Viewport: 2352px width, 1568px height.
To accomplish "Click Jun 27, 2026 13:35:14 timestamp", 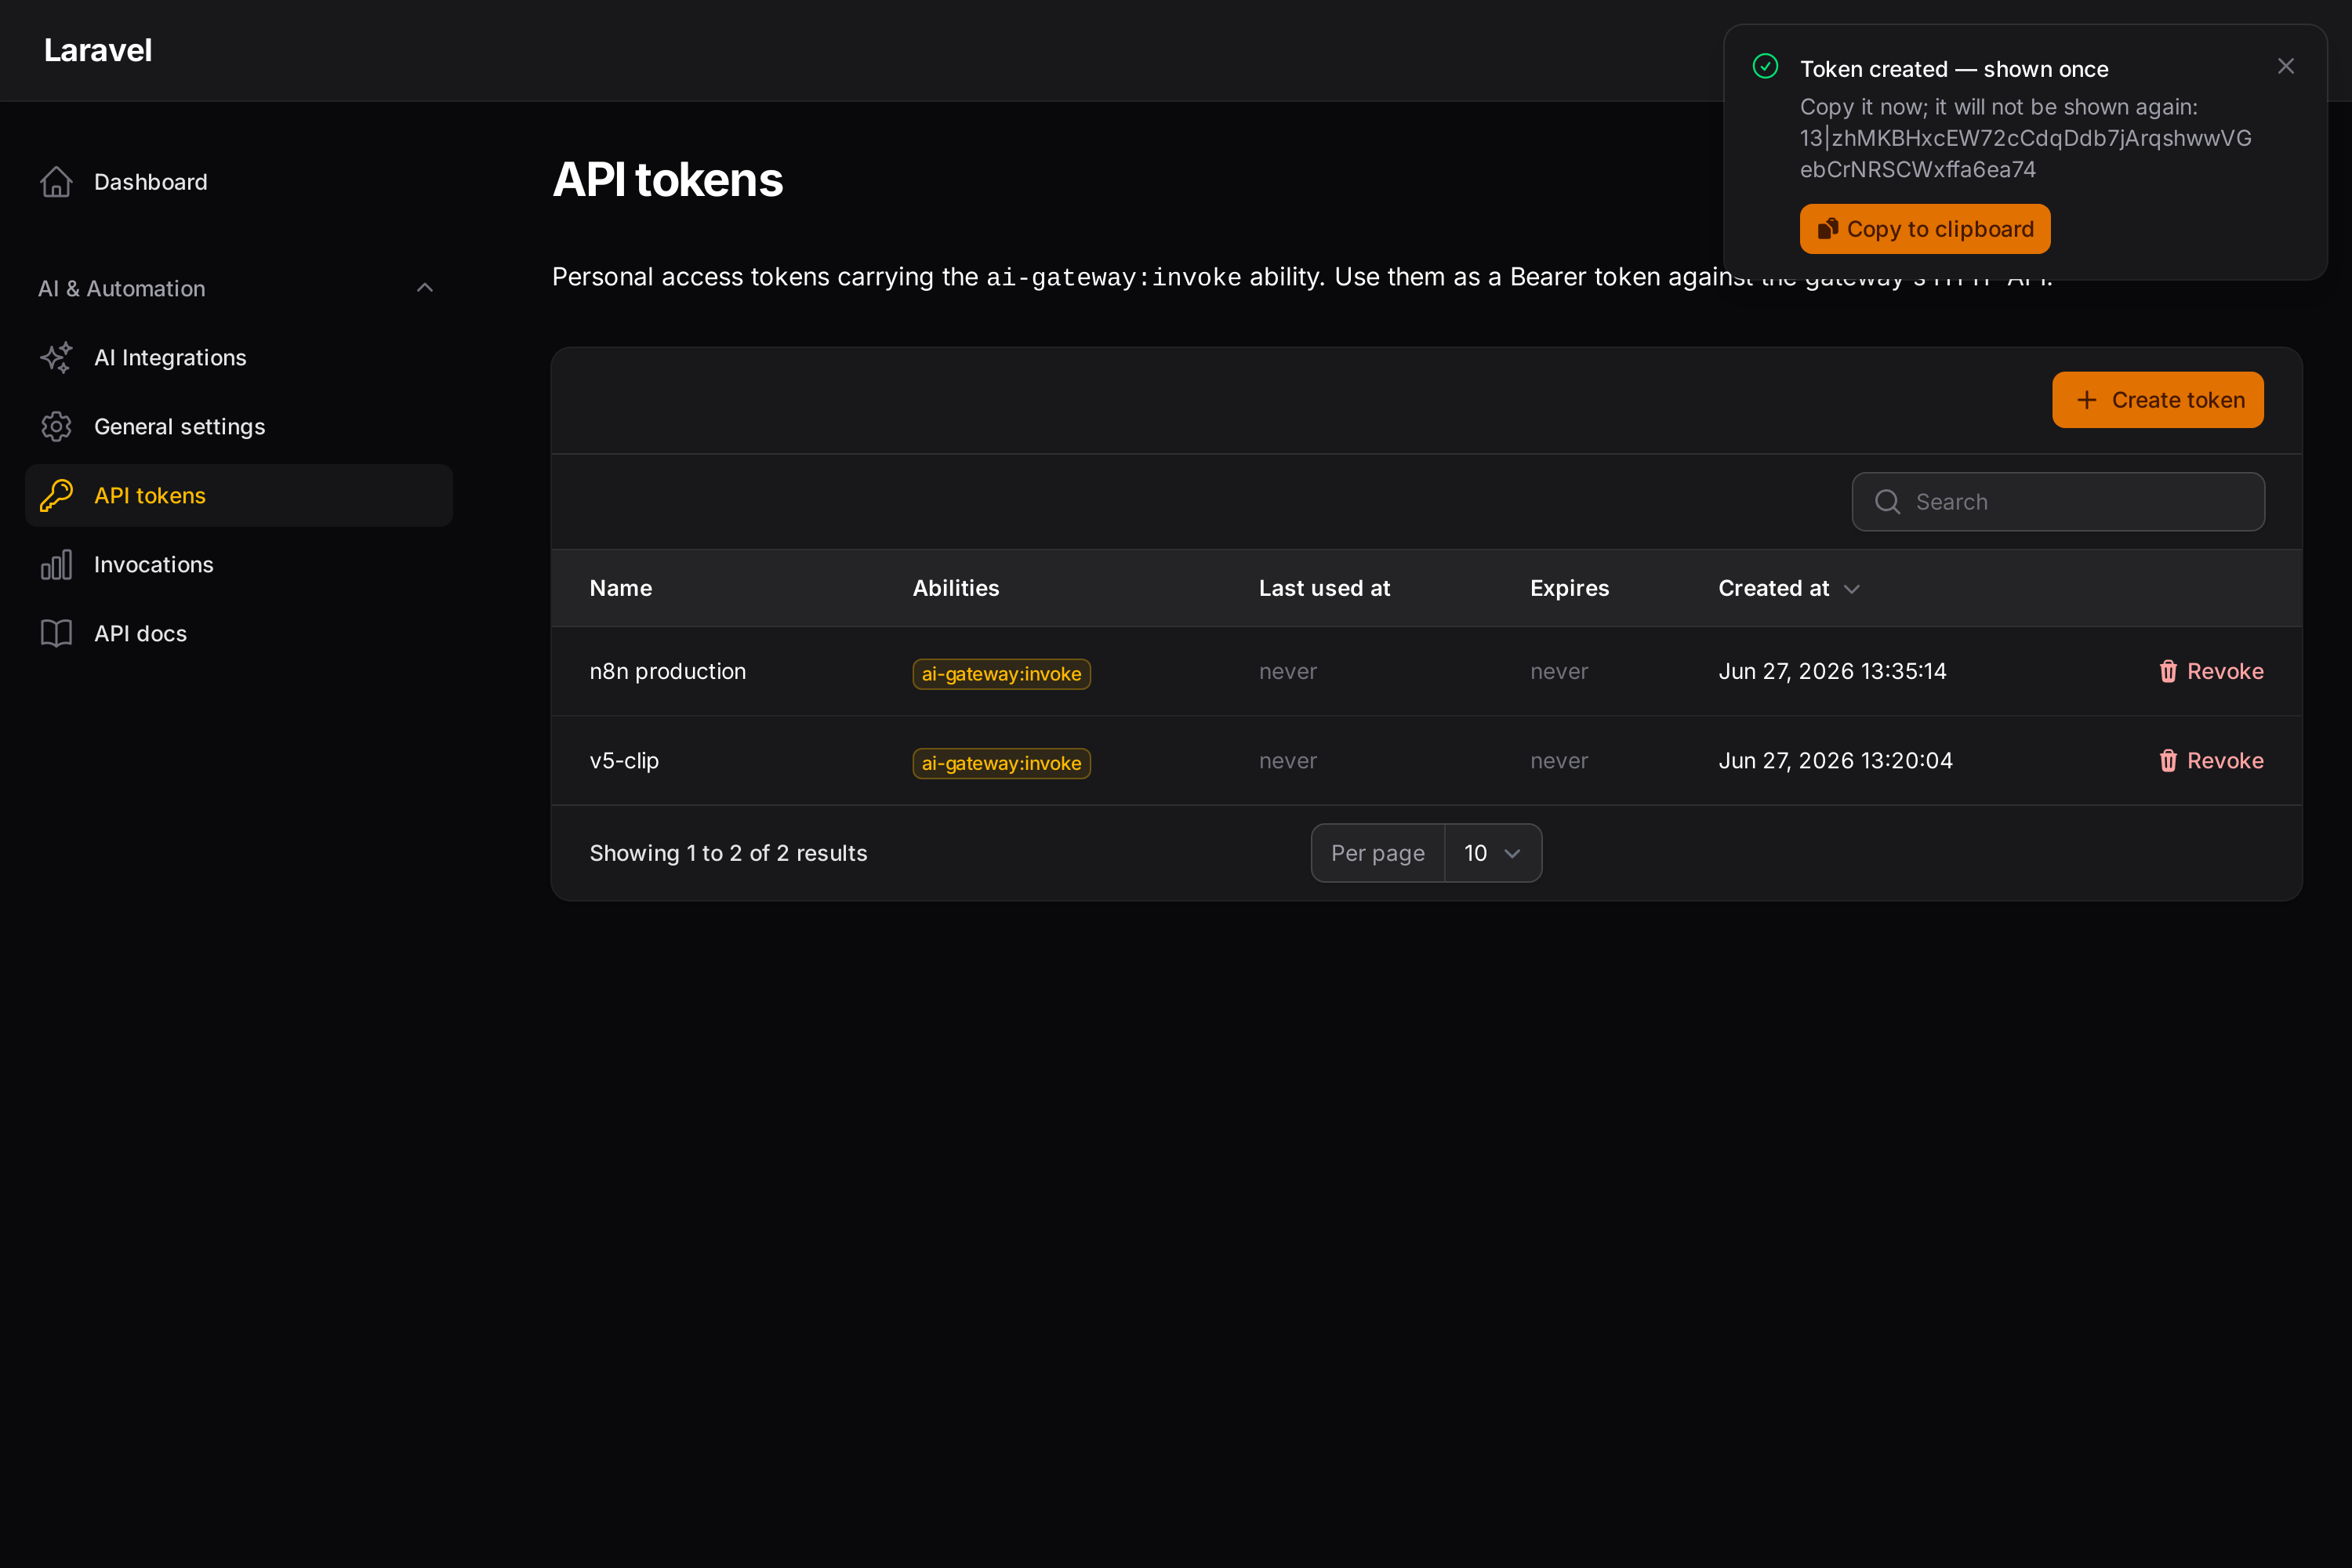I will tap(1833, 671).
